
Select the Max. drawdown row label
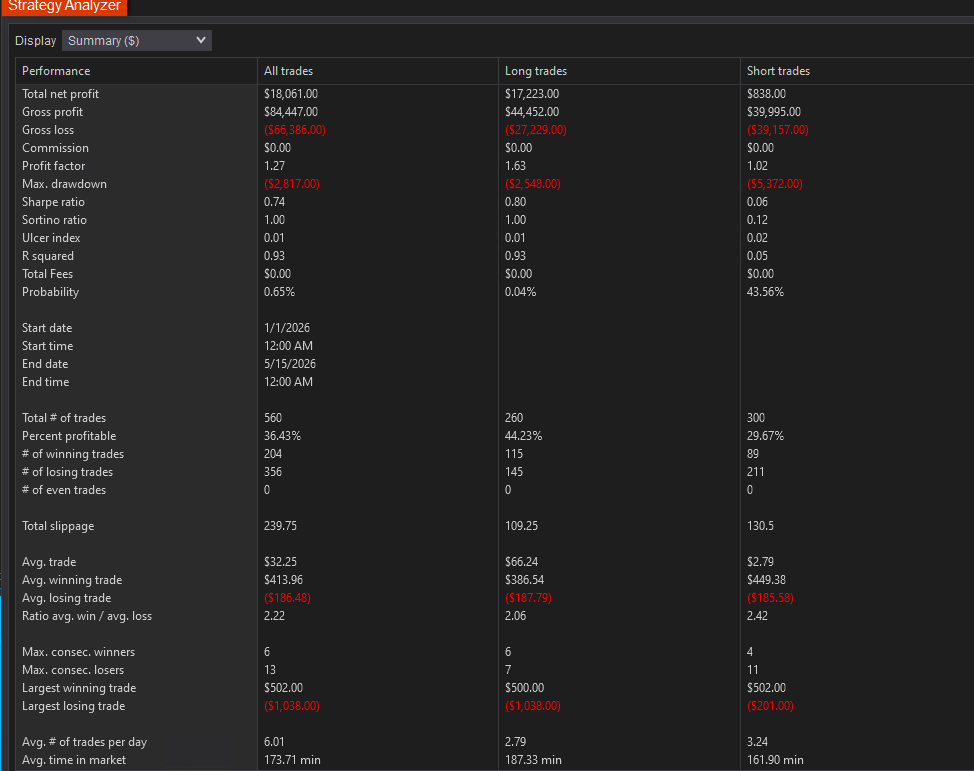64,184
